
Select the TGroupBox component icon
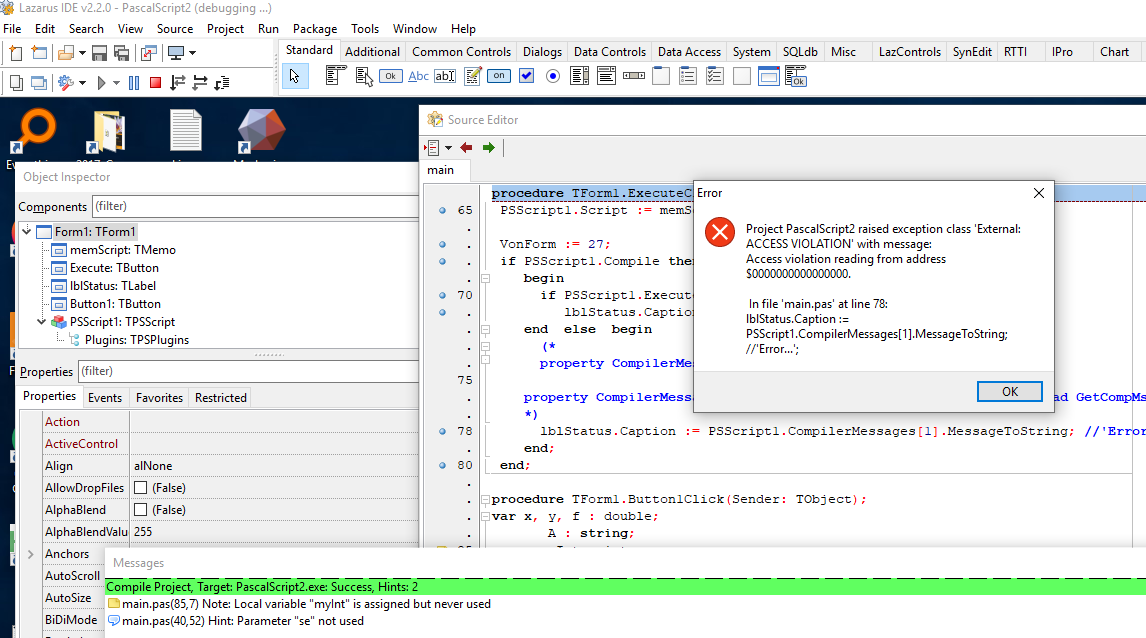click(661, 76)
